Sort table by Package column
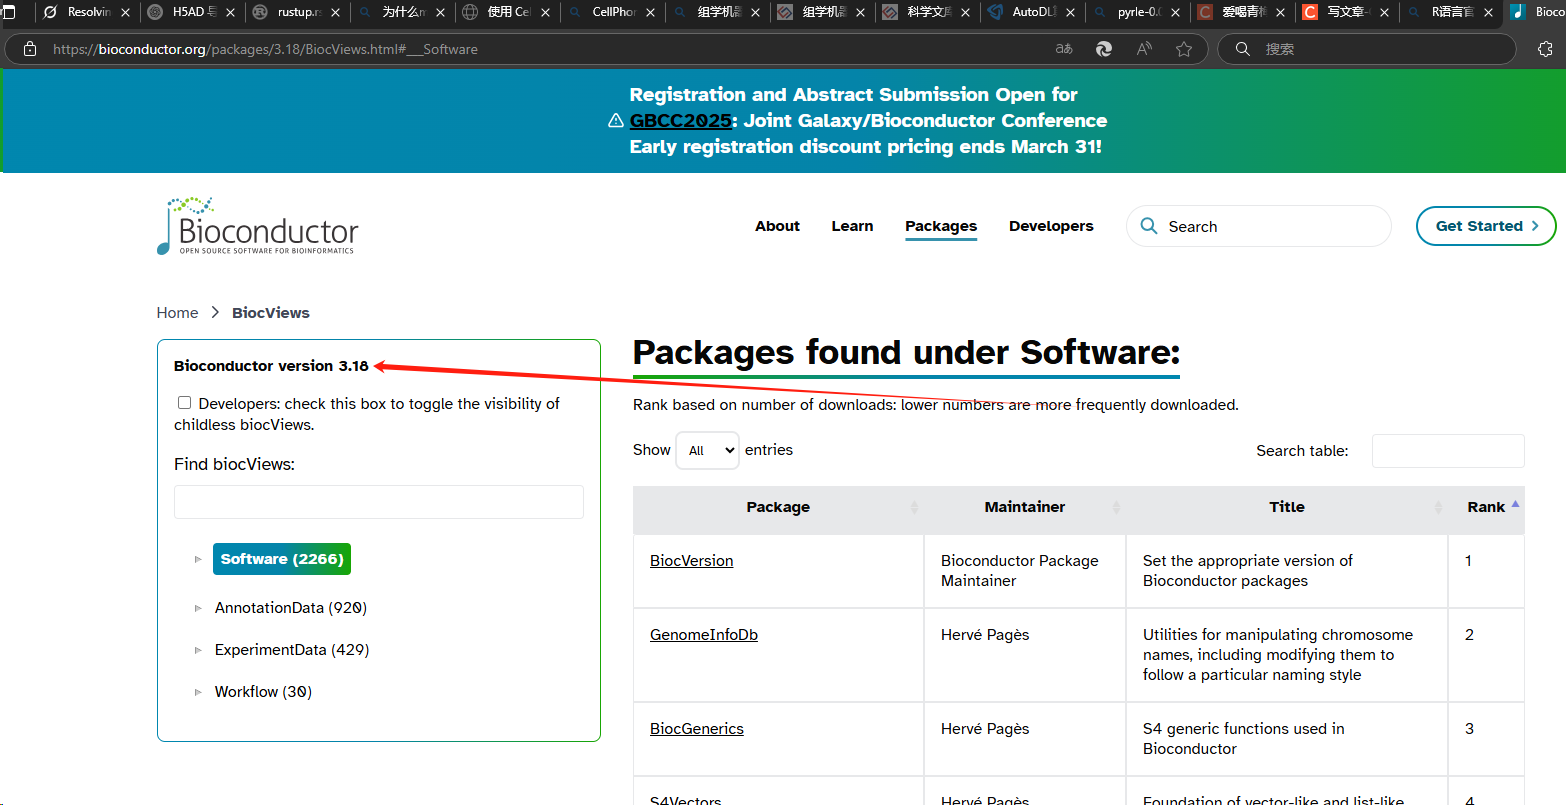Viewport: 1566px width, 805px height. (778, 507)
